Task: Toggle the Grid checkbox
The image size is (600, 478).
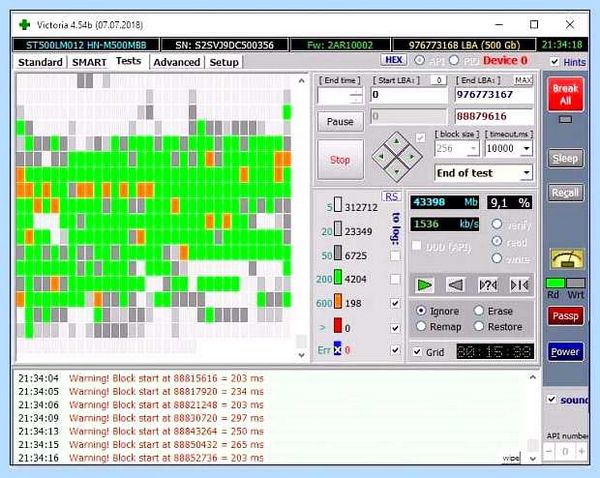Action: coord(417,352)
